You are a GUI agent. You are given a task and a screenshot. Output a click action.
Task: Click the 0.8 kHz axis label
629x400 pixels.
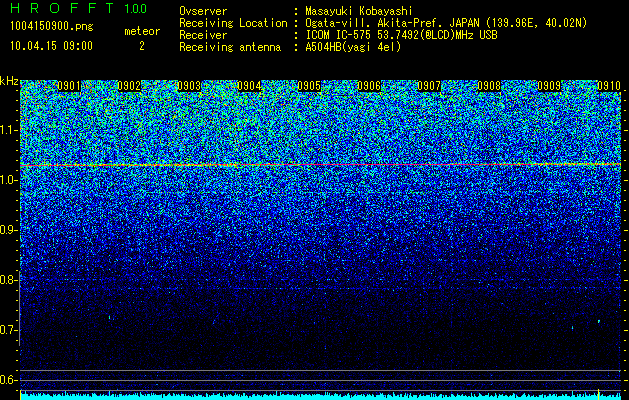click(9, 280)
